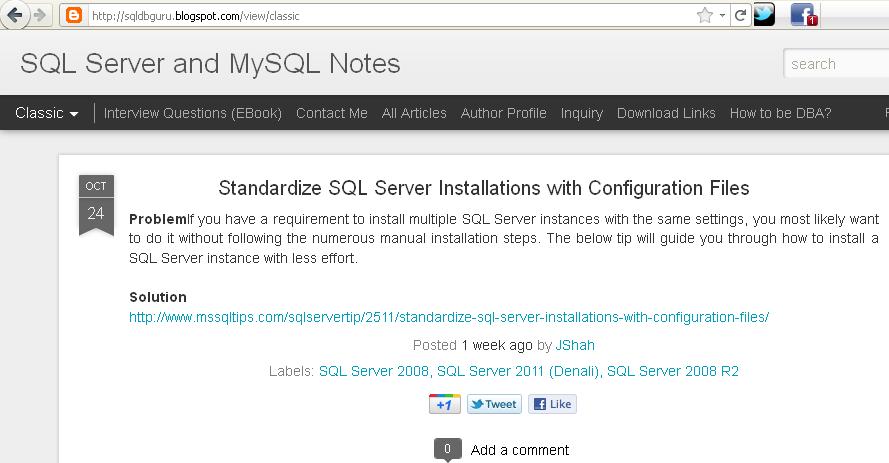The height and width of the screenshot is (463, 889).
Task: Click the browser back arrow button
Action: coord(16,15)
